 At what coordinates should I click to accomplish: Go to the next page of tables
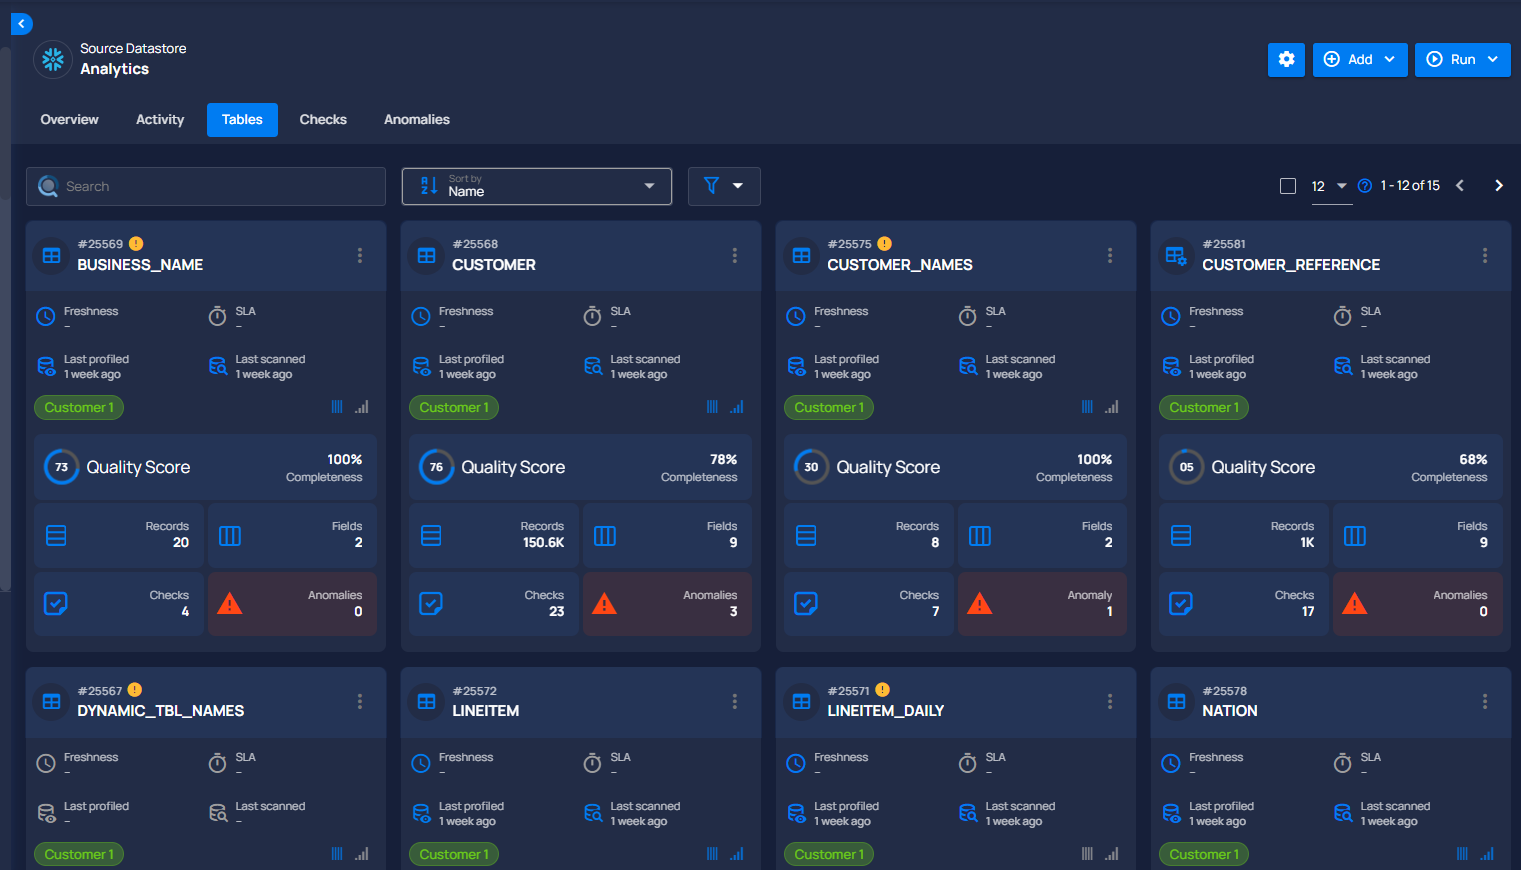pyautogui.click(x=1498, y=186)
